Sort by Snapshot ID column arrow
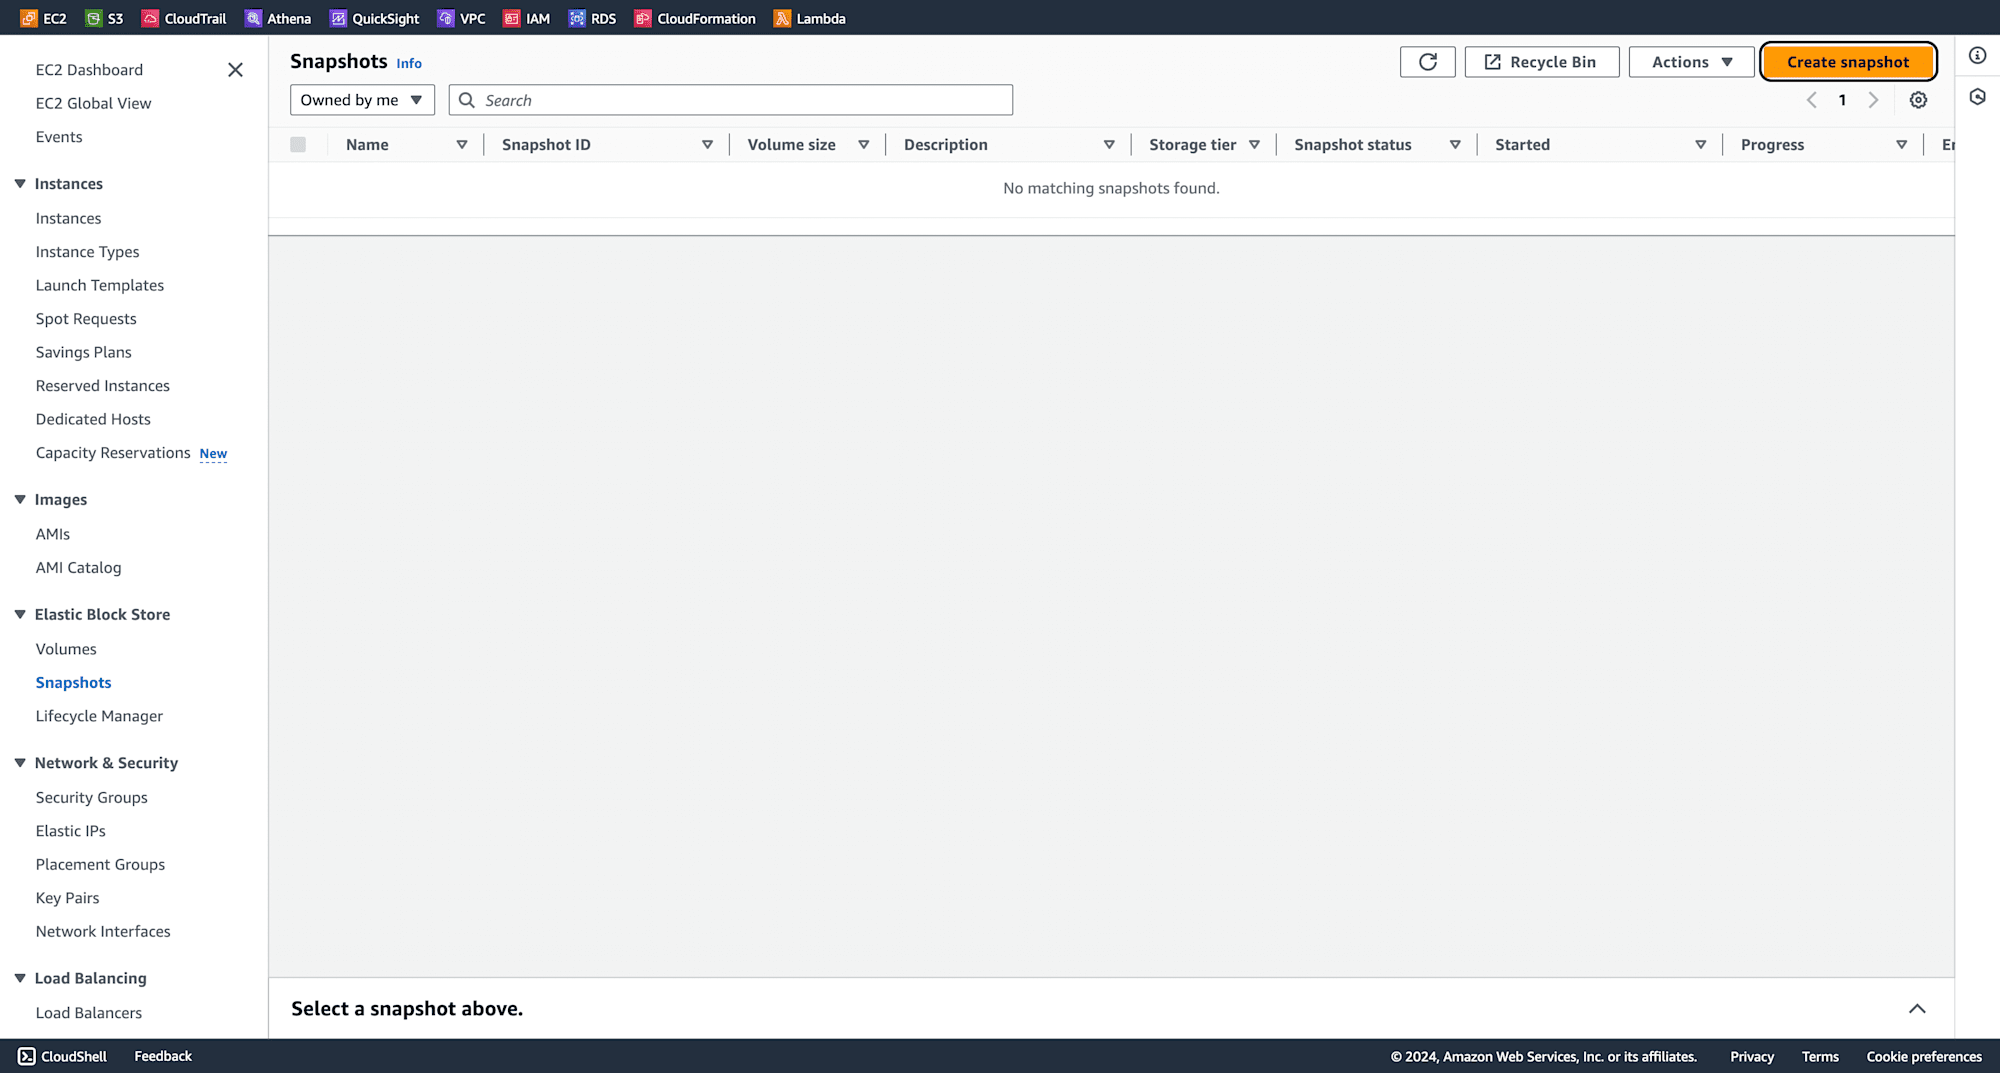2000x1073 pixels. click(707, 145)
